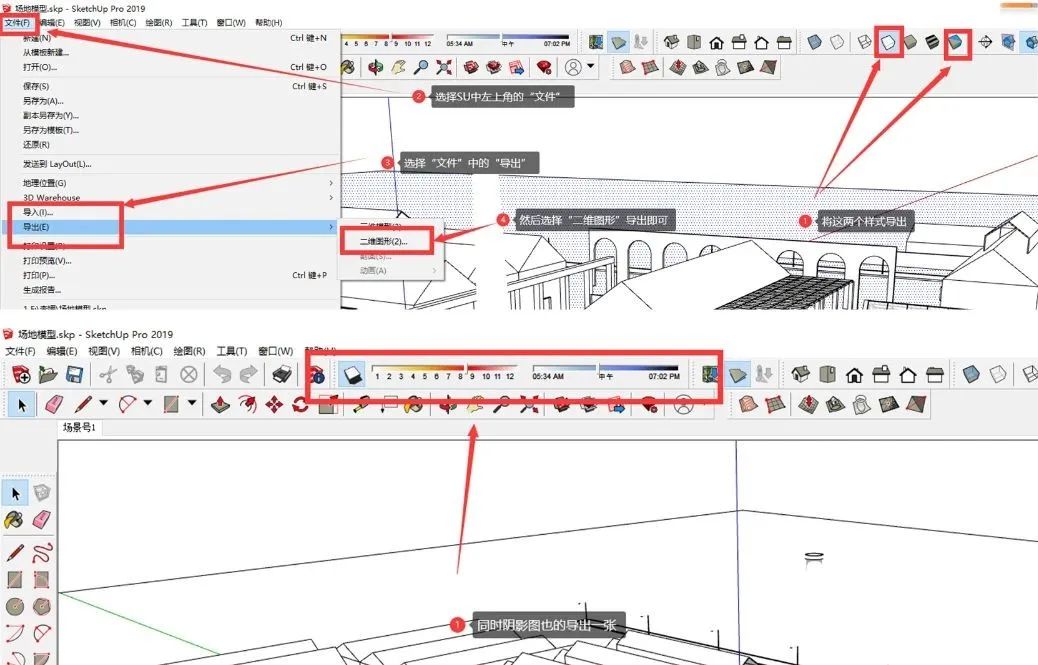The width and height of the screenshot is (1038, 665).
Task: Toggle the Show/Hide Shadows button
Action: click(x=352, y=375)
